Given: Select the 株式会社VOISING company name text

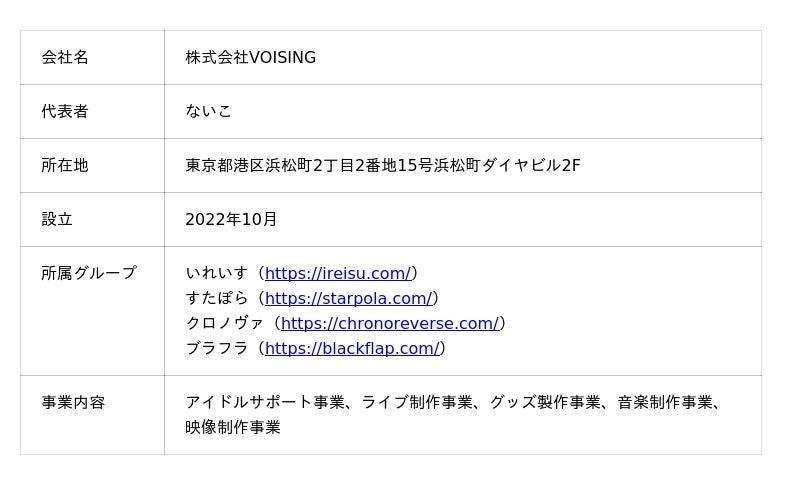Looking at the screenshot, I should click(250, 58).
